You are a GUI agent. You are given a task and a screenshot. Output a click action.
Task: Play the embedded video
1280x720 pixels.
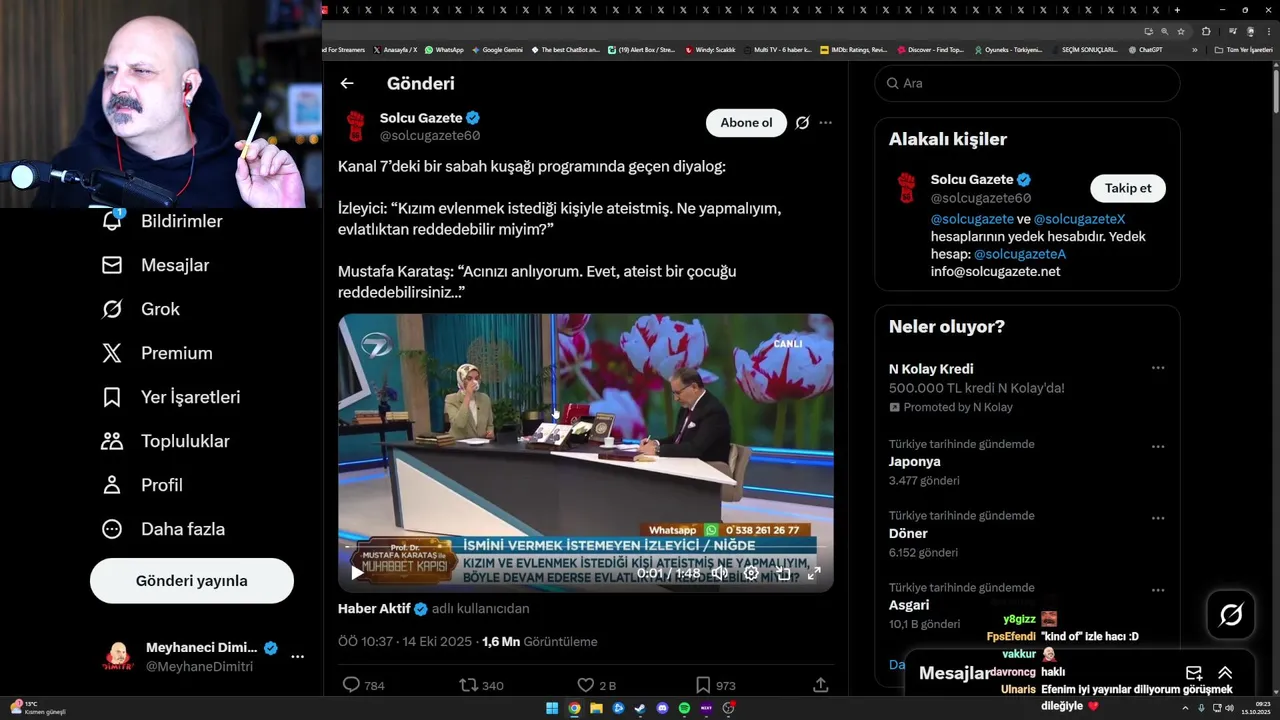click(x=357, y=573)
